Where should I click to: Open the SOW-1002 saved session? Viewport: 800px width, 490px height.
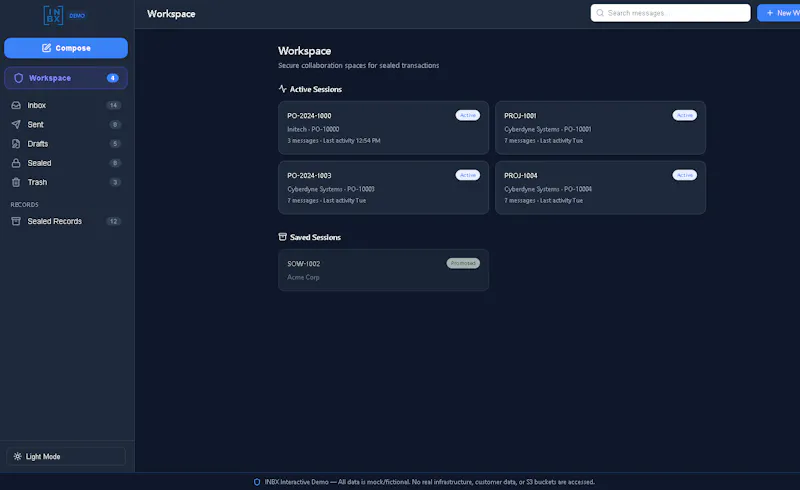tap(383, 270)
